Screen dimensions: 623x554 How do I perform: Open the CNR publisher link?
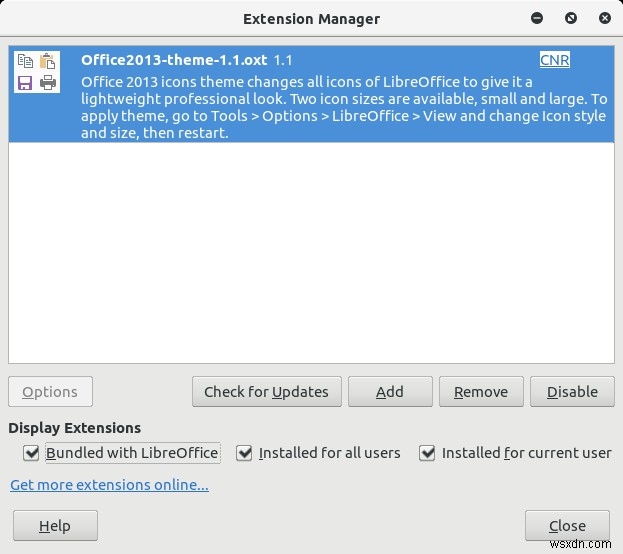coord(554,60)
